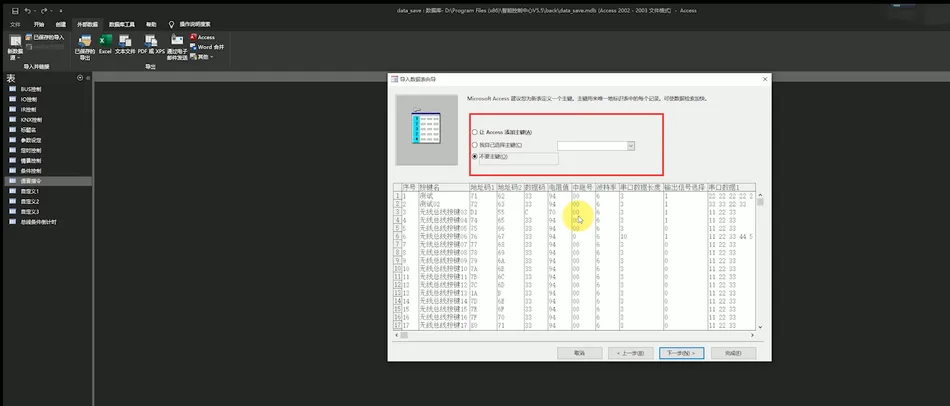
Task: Click the 上一步 back button
Action: pos(630,353)
